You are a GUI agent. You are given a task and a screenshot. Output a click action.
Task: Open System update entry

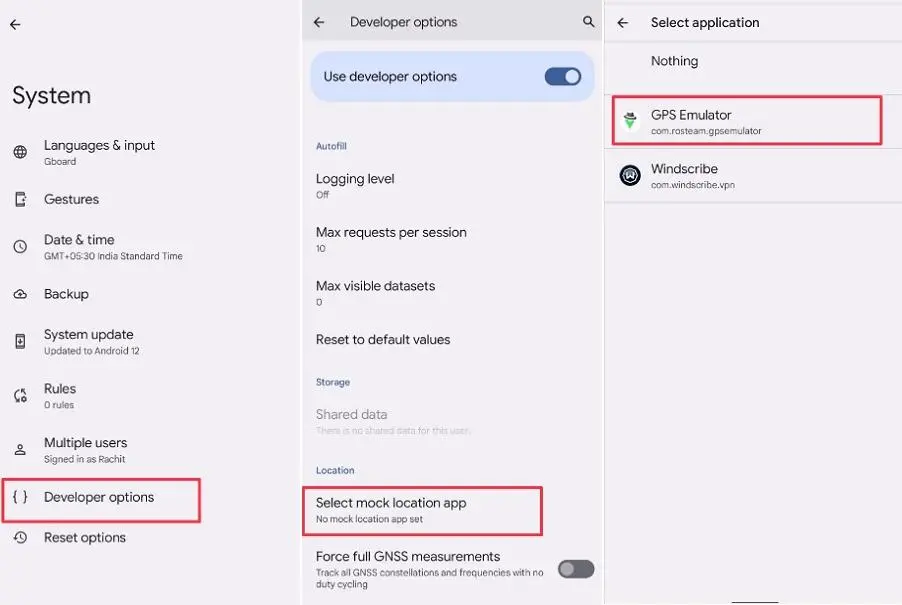pyautogui.click(x=151, y=342)
